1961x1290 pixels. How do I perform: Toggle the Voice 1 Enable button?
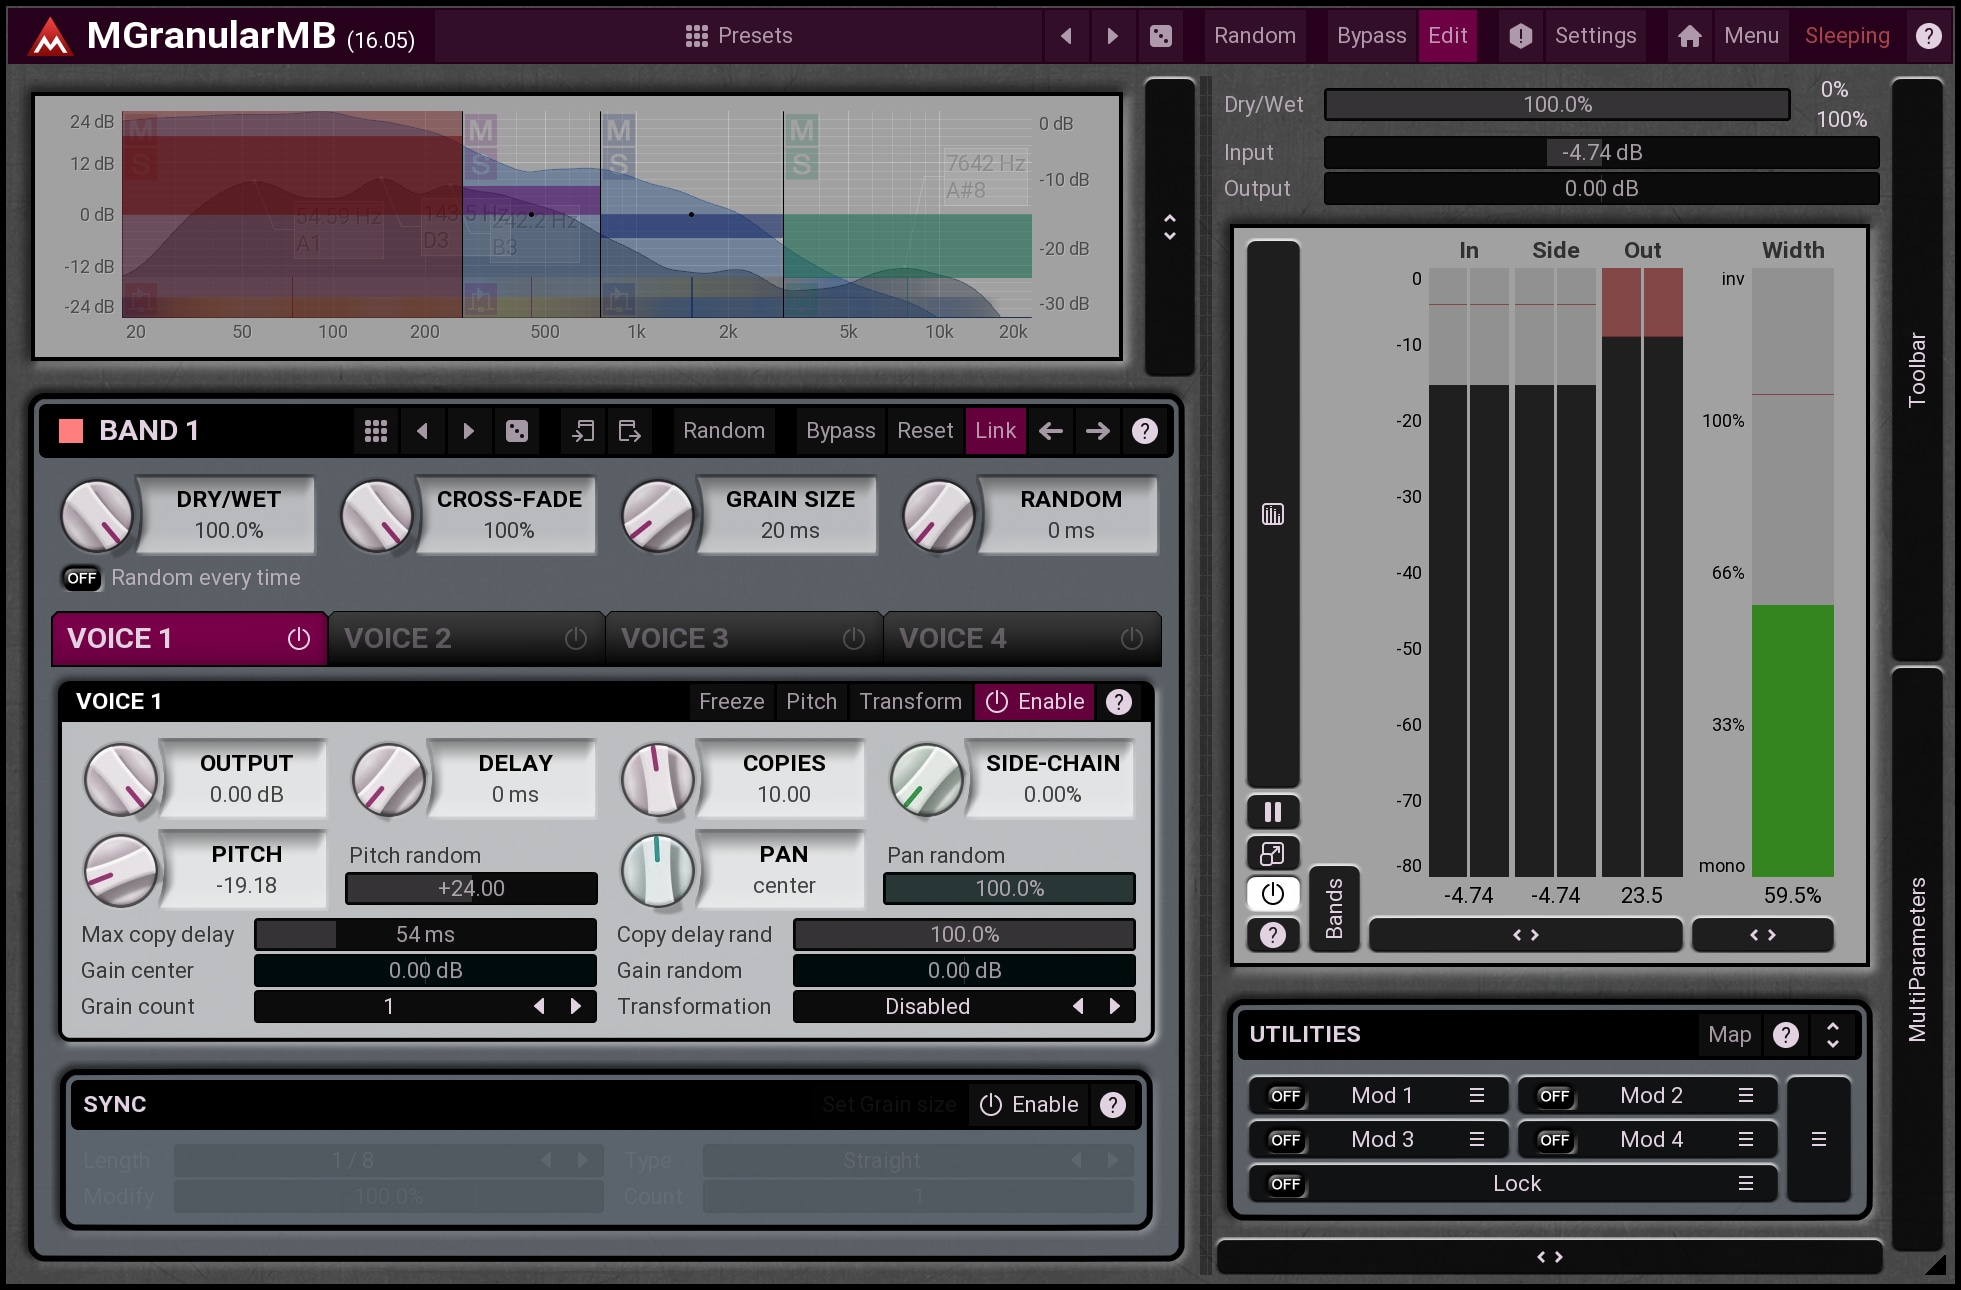[x=1035, y=702]
